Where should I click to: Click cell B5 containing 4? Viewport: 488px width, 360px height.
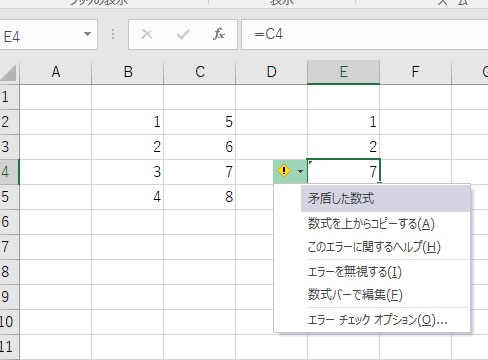point(128,197)
